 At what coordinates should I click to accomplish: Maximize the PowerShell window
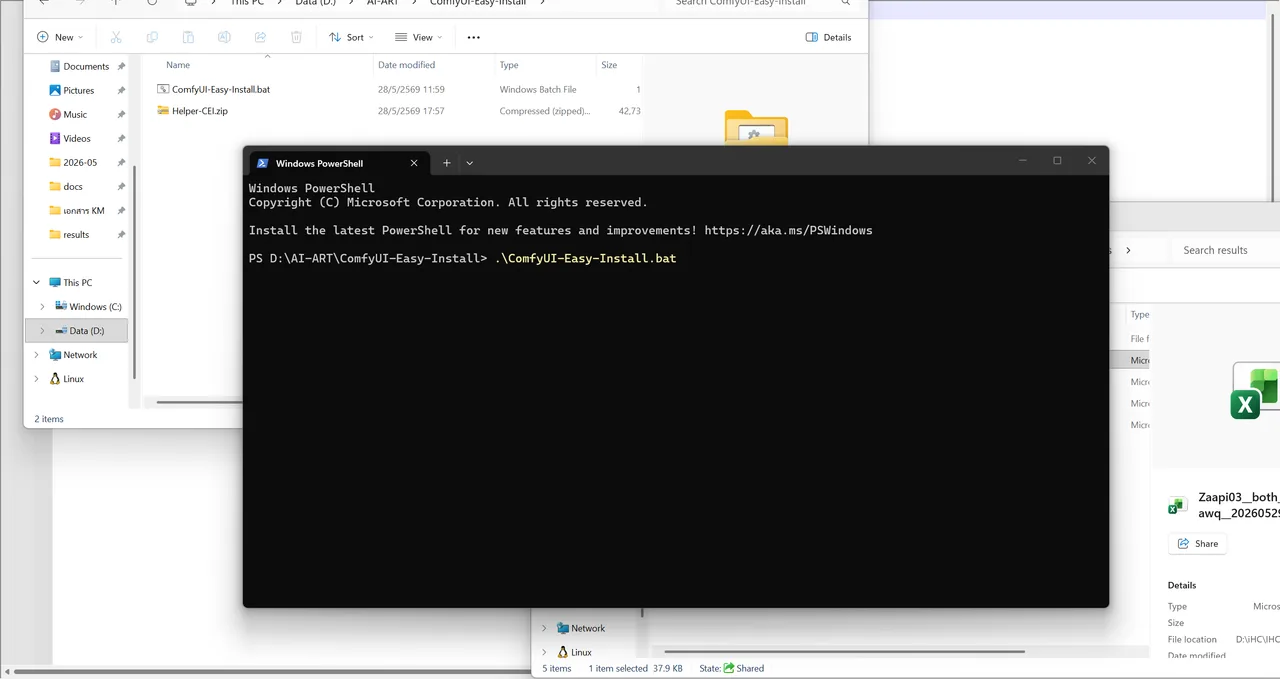pos(1057,161)
